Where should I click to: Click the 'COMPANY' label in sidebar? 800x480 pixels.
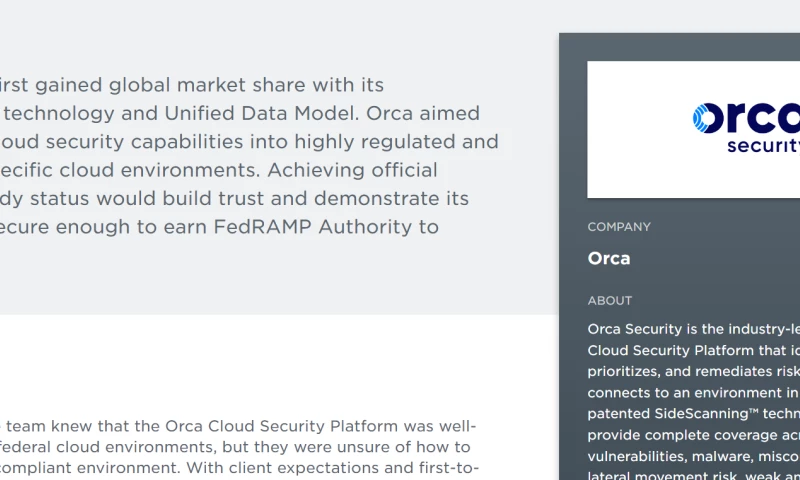(619, 227)
